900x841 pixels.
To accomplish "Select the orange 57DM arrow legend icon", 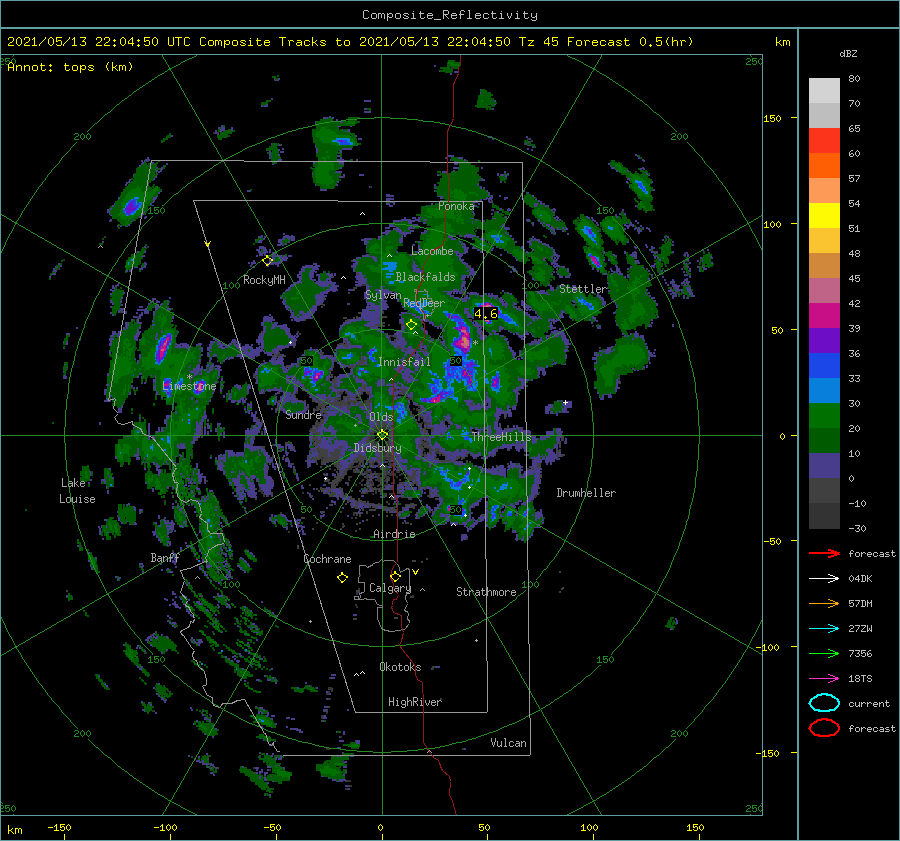I will (x=824, y=603).
